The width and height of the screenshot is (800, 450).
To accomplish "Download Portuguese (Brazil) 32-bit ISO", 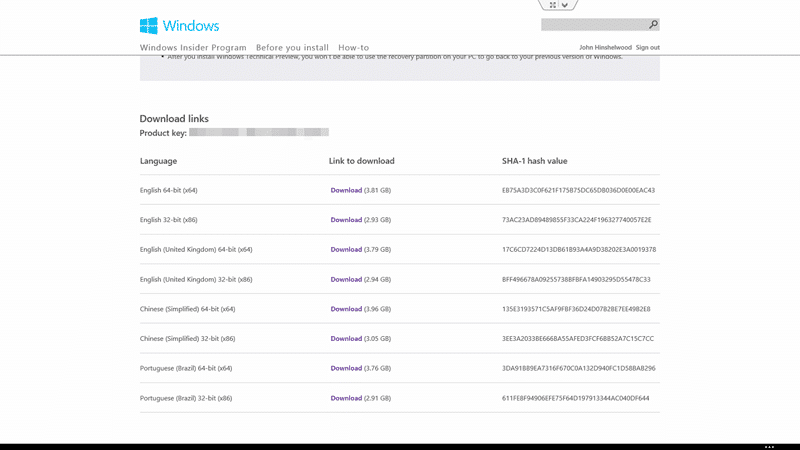I will pyautogui.click(x=346, y=398).
